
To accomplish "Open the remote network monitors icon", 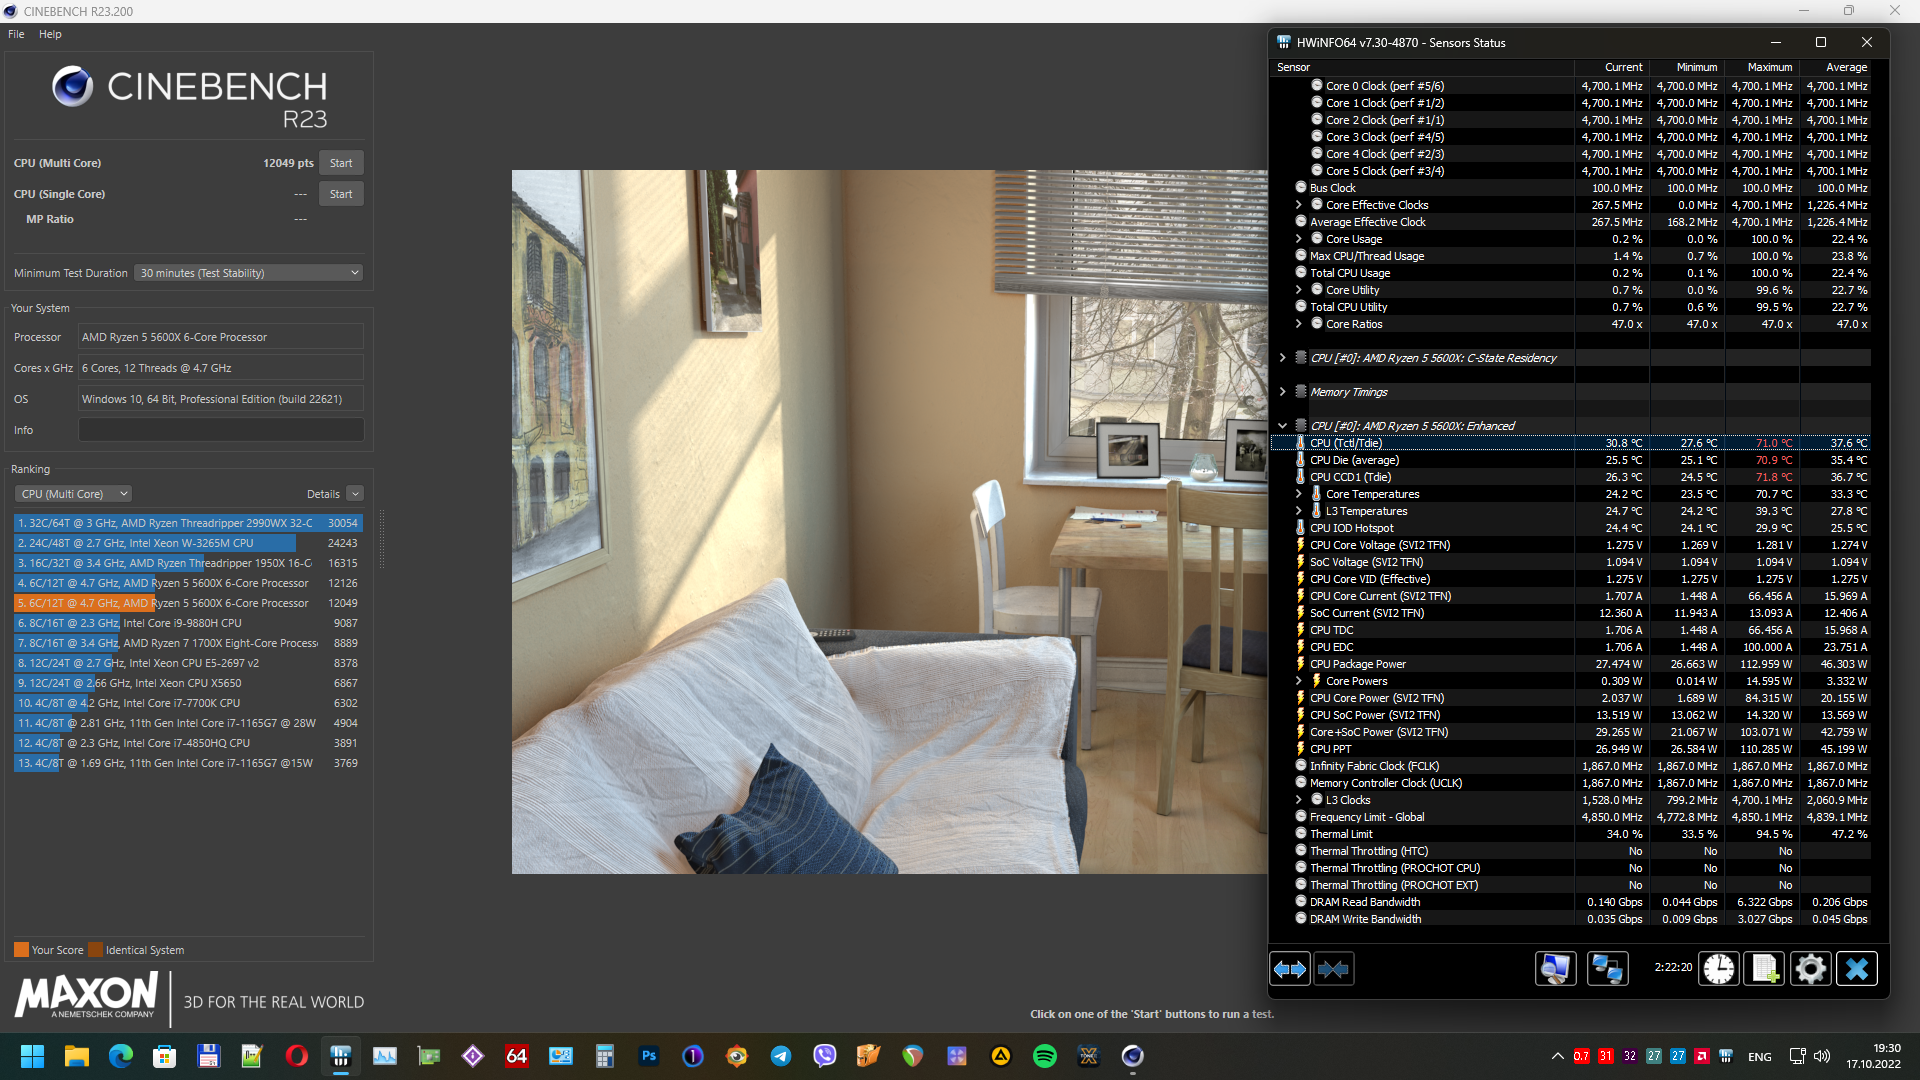I will point(1607,969).
